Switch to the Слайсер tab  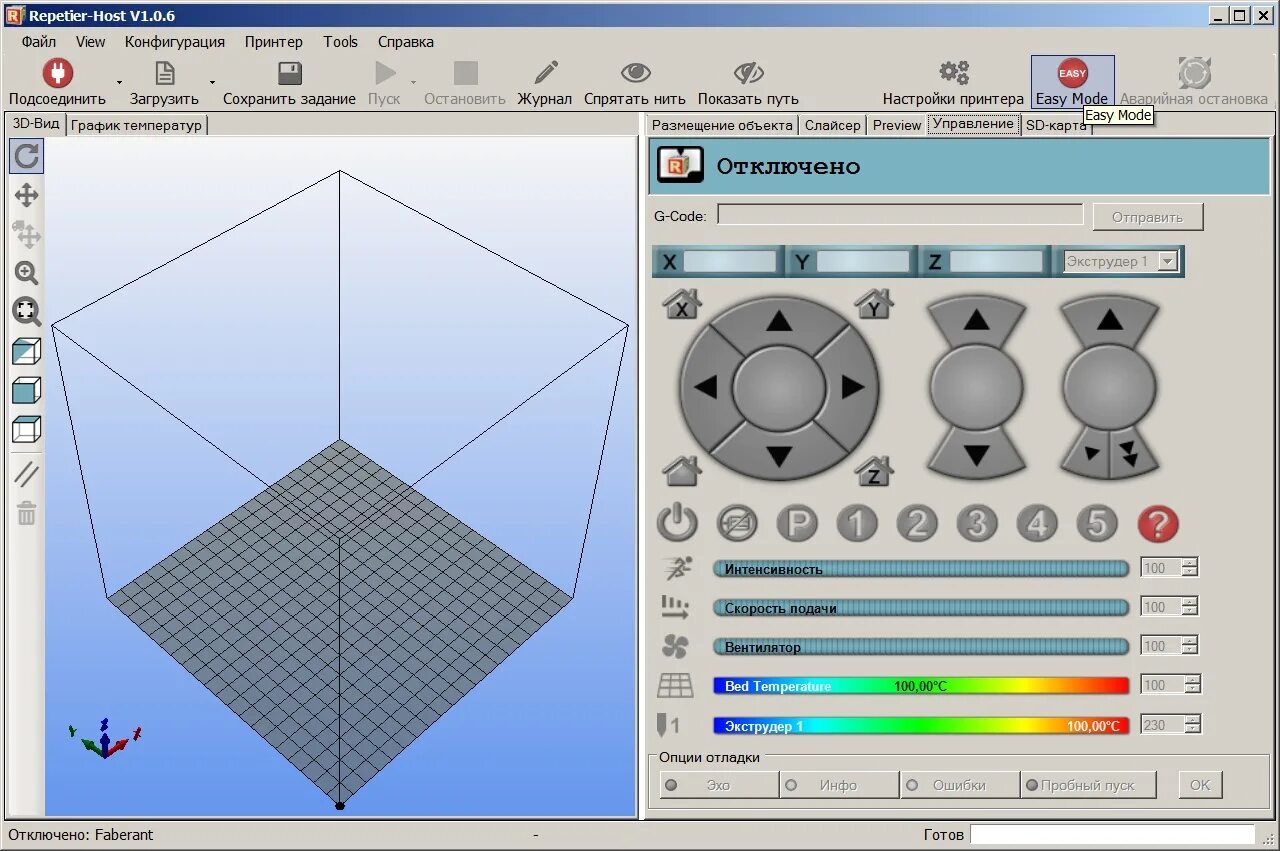tap(832, 125)
